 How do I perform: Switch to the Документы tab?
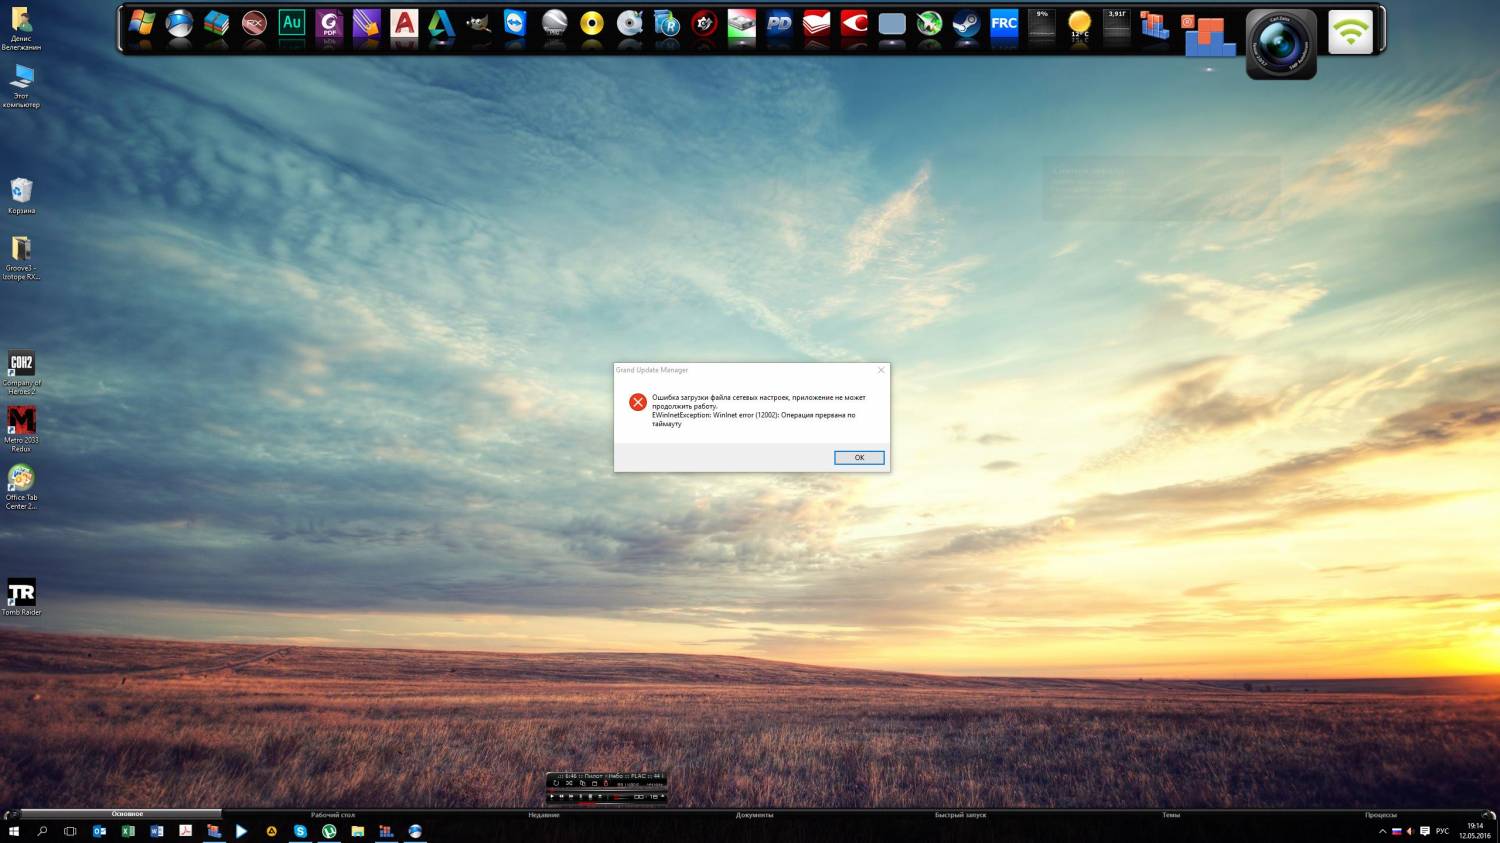click(x=755, y=815)
